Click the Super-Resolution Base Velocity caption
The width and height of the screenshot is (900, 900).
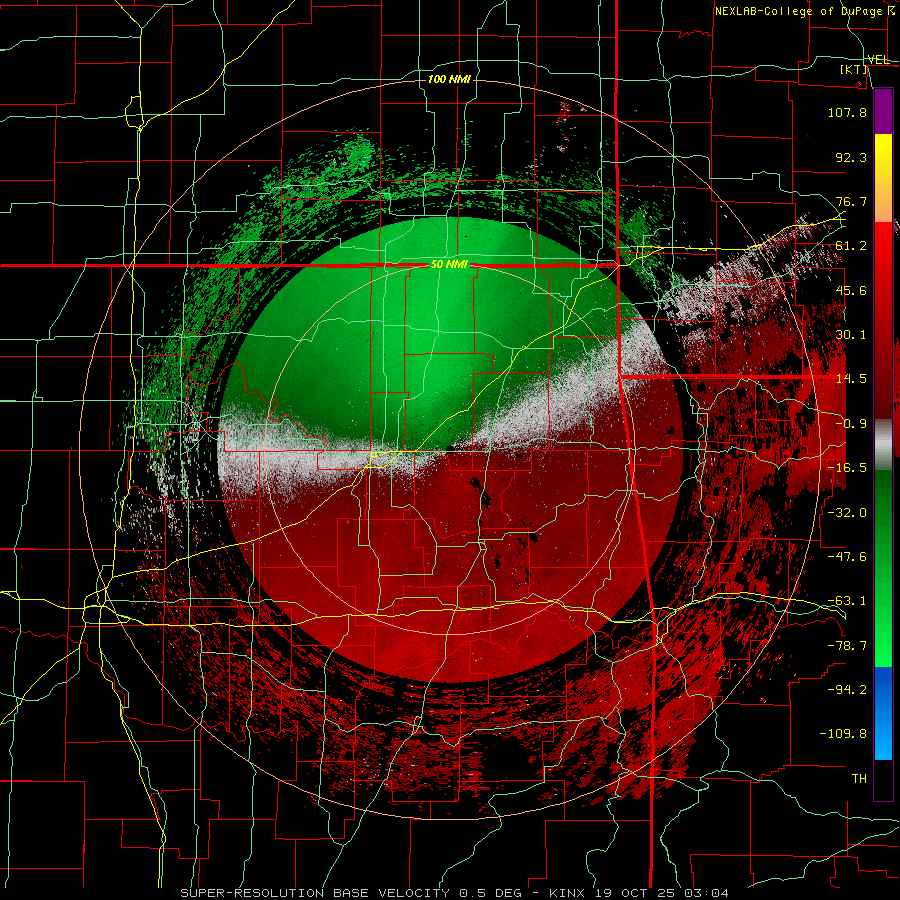(x=454, y=893)
